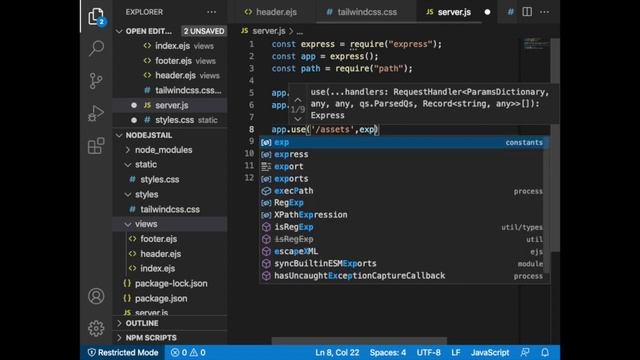The width and height of the screenshot is (640, 360).
Task: Open the Explorer view in activity bar
Action: tap(96, 16)
